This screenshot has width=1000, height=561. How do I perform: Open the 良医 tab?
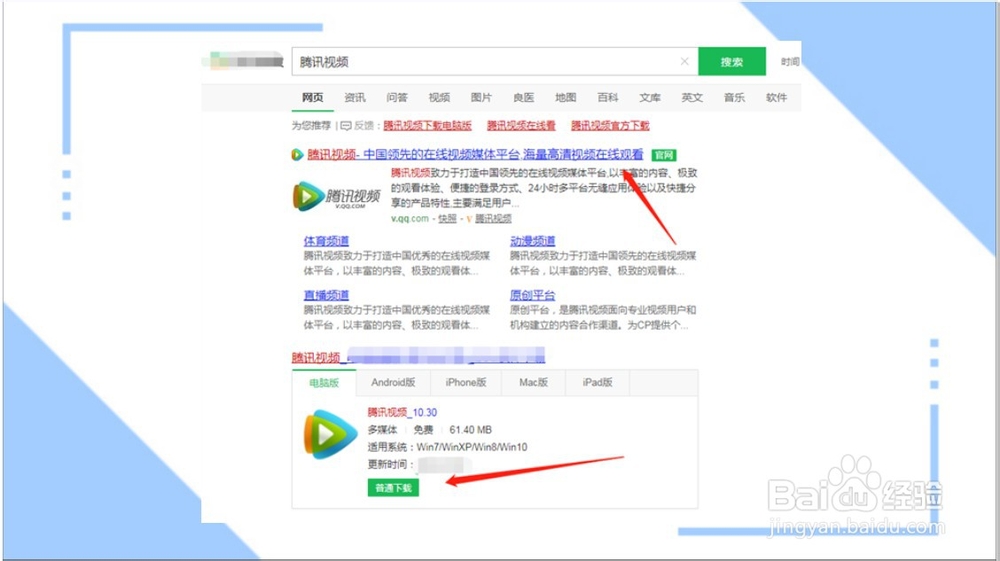[x=523, y=98]
